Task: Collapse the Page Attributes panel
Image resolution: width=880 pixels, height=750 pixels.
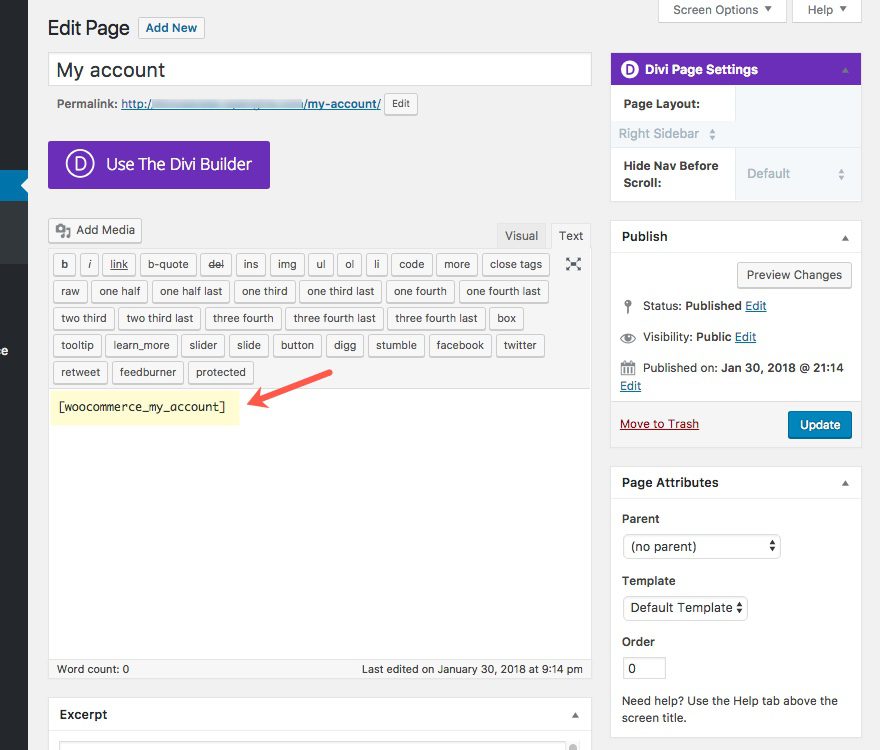Action: [845, 483]
